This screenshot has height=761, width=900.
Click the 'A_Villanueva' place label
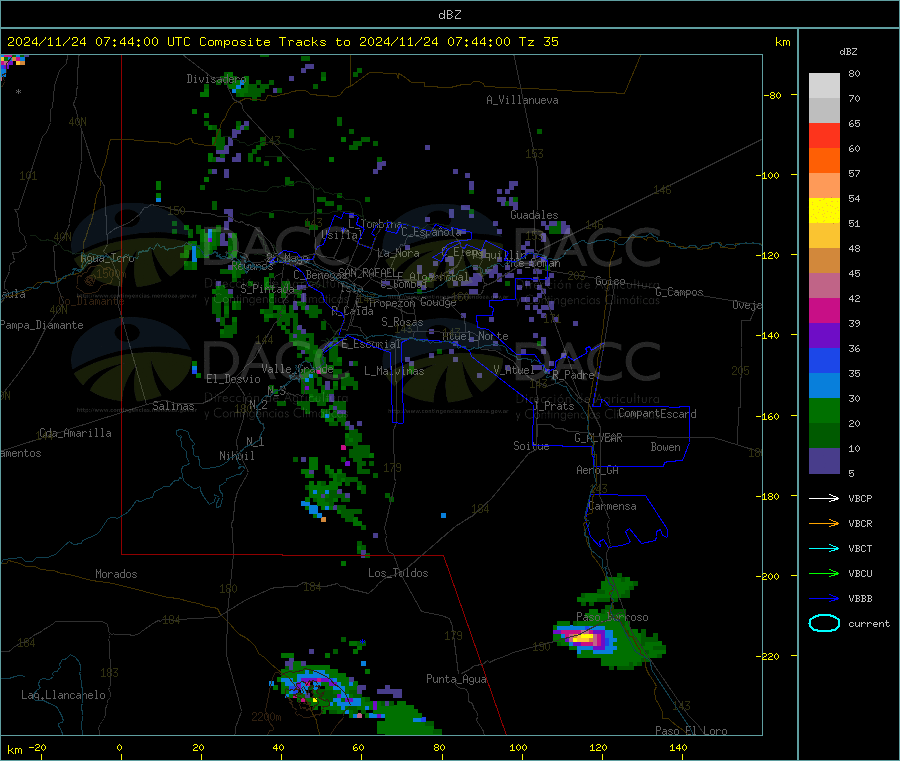[522, 100]
